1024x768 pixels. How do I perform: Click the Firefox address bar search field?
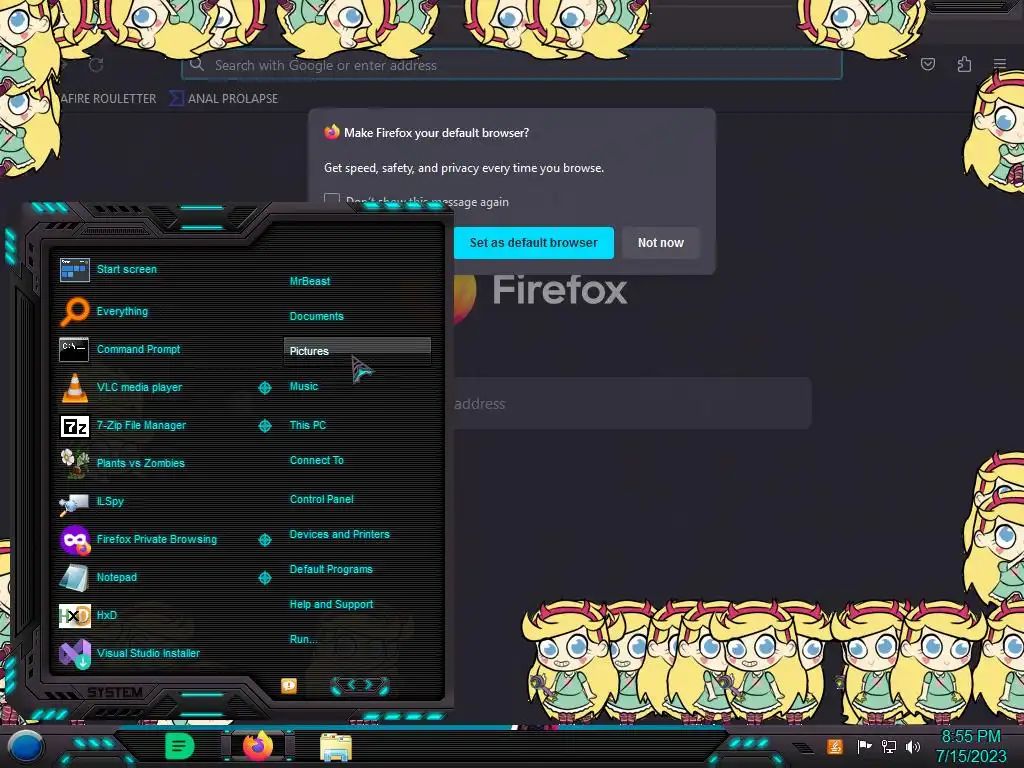click(x=512, y=65)
